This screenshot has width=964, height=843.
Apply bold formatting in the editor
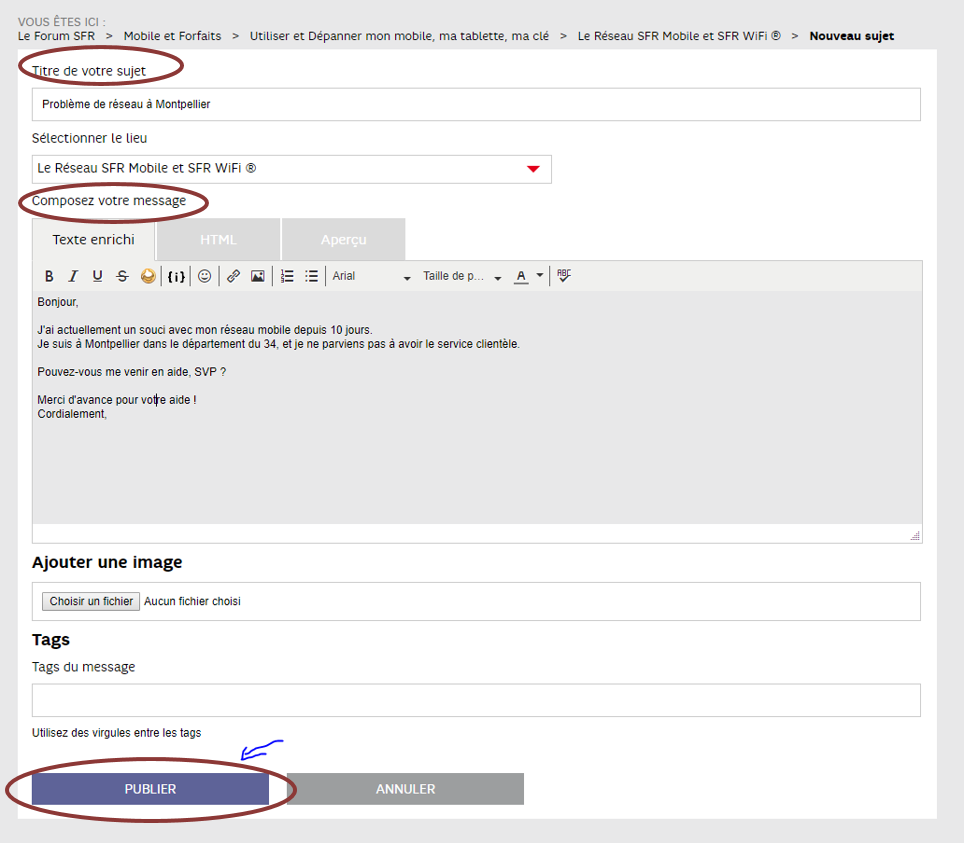(49, 276)
